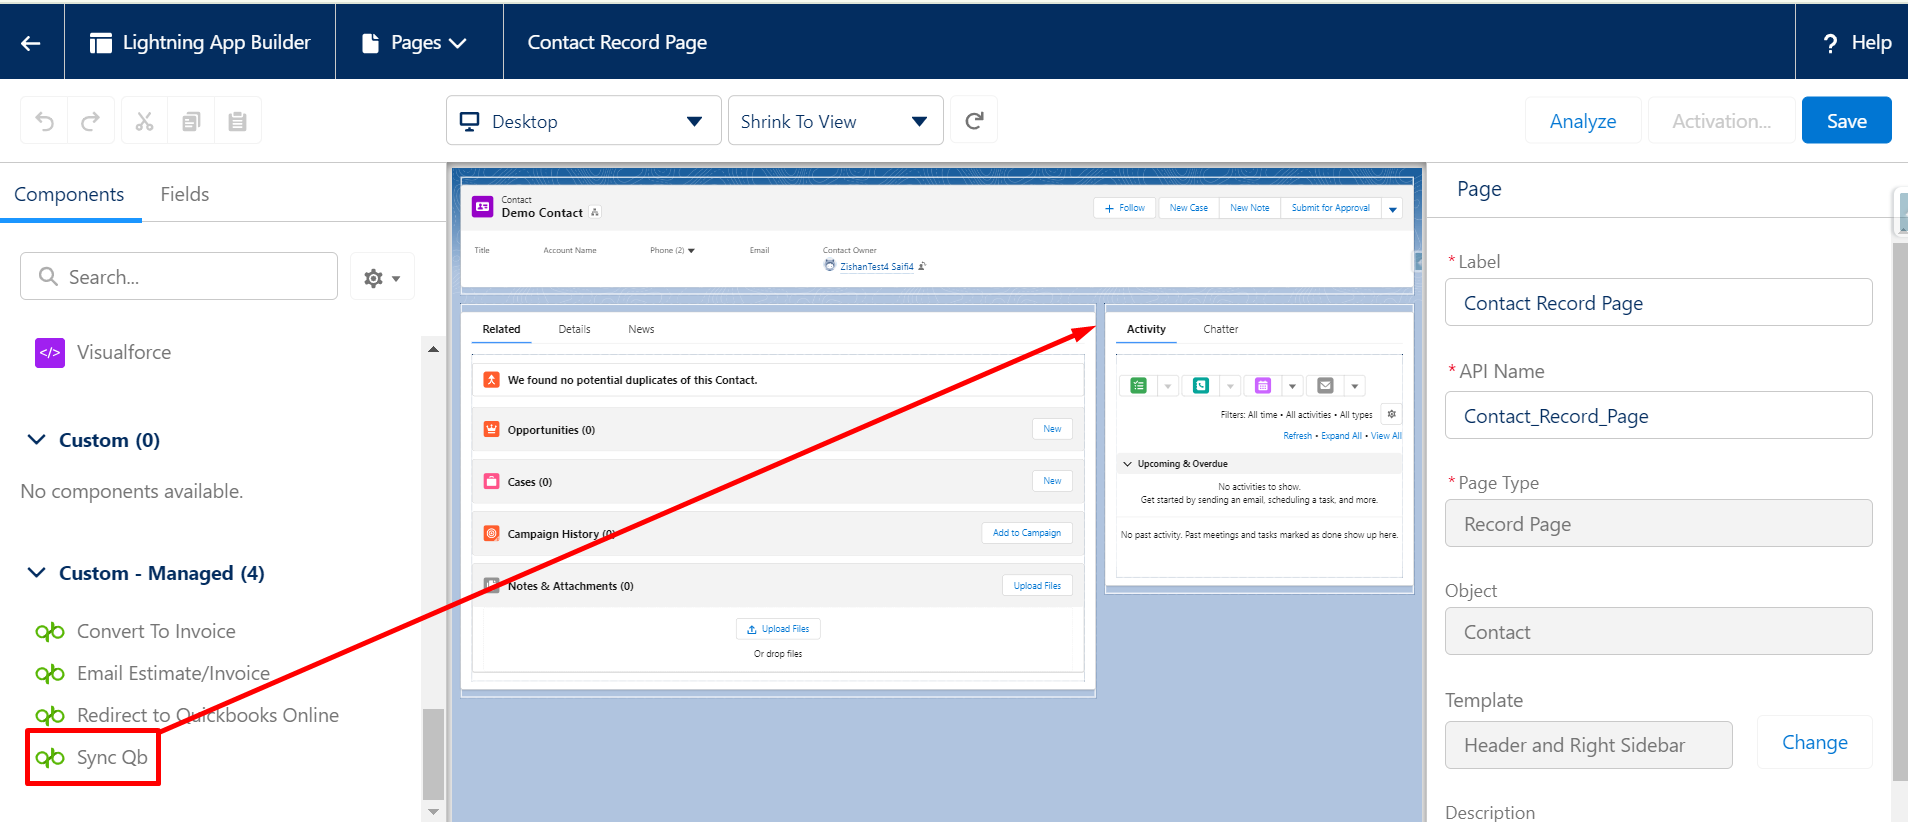
Task: Click the Lightning App Builder logo icon
Action: 100,42
